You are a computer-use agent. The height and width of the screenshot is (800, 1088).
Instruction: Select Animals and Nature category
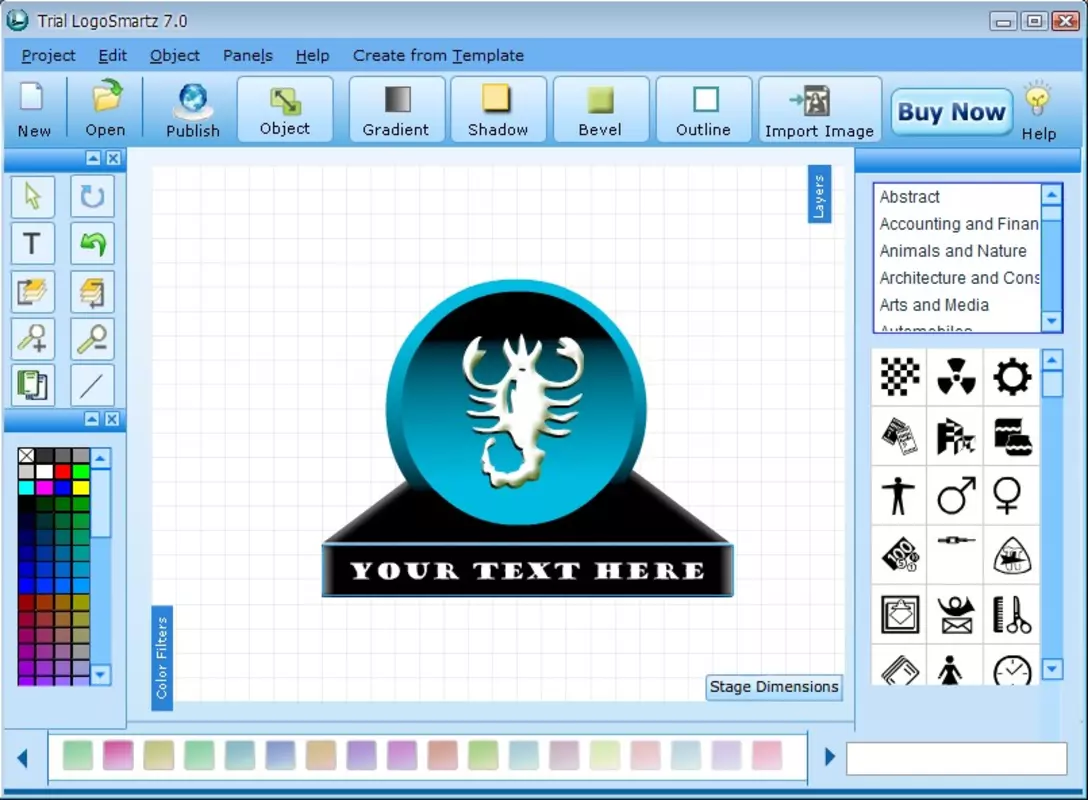click(x=953, y=251)
